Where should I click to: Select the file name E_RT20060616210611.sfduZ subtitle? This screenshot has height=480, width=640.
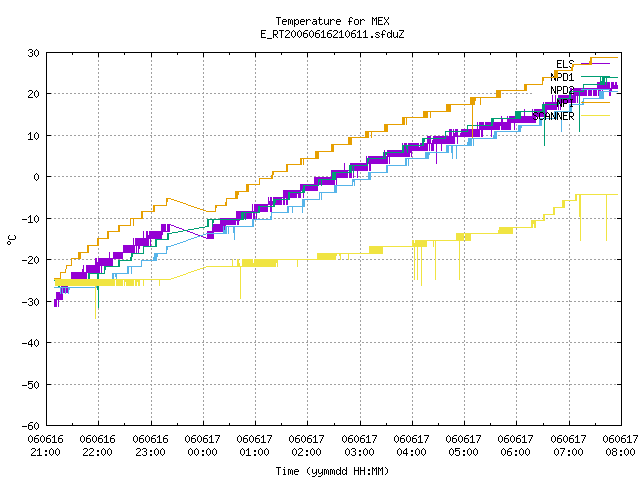coord(332,34)
